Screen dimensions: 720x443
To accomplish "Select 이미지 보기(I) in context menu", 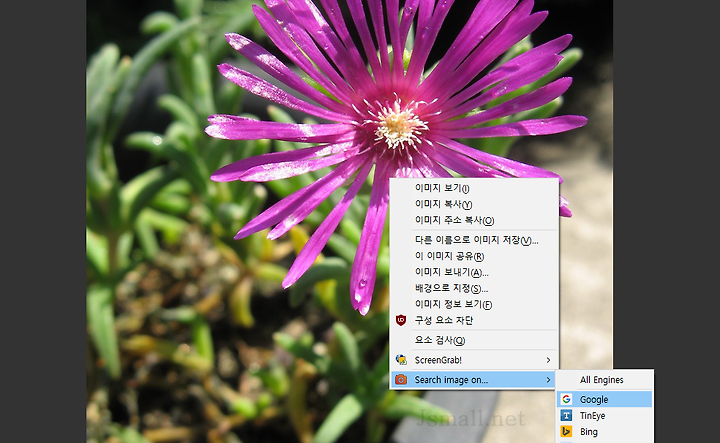I will (474, 188).
